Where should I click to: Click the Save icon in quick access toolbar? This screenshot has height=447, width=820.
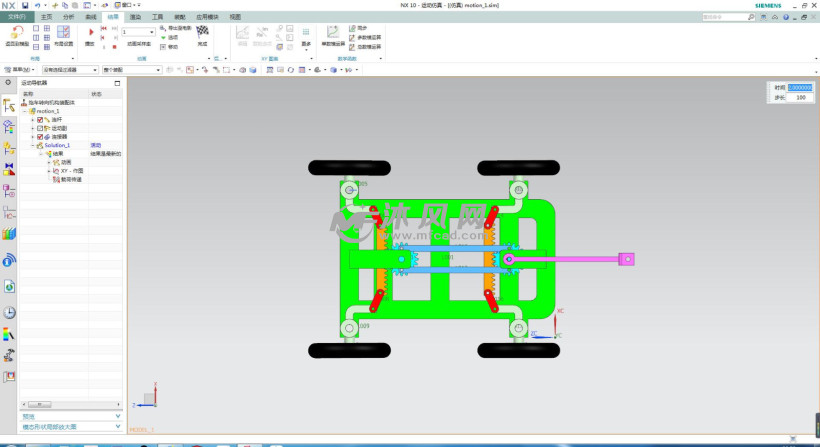25,5
